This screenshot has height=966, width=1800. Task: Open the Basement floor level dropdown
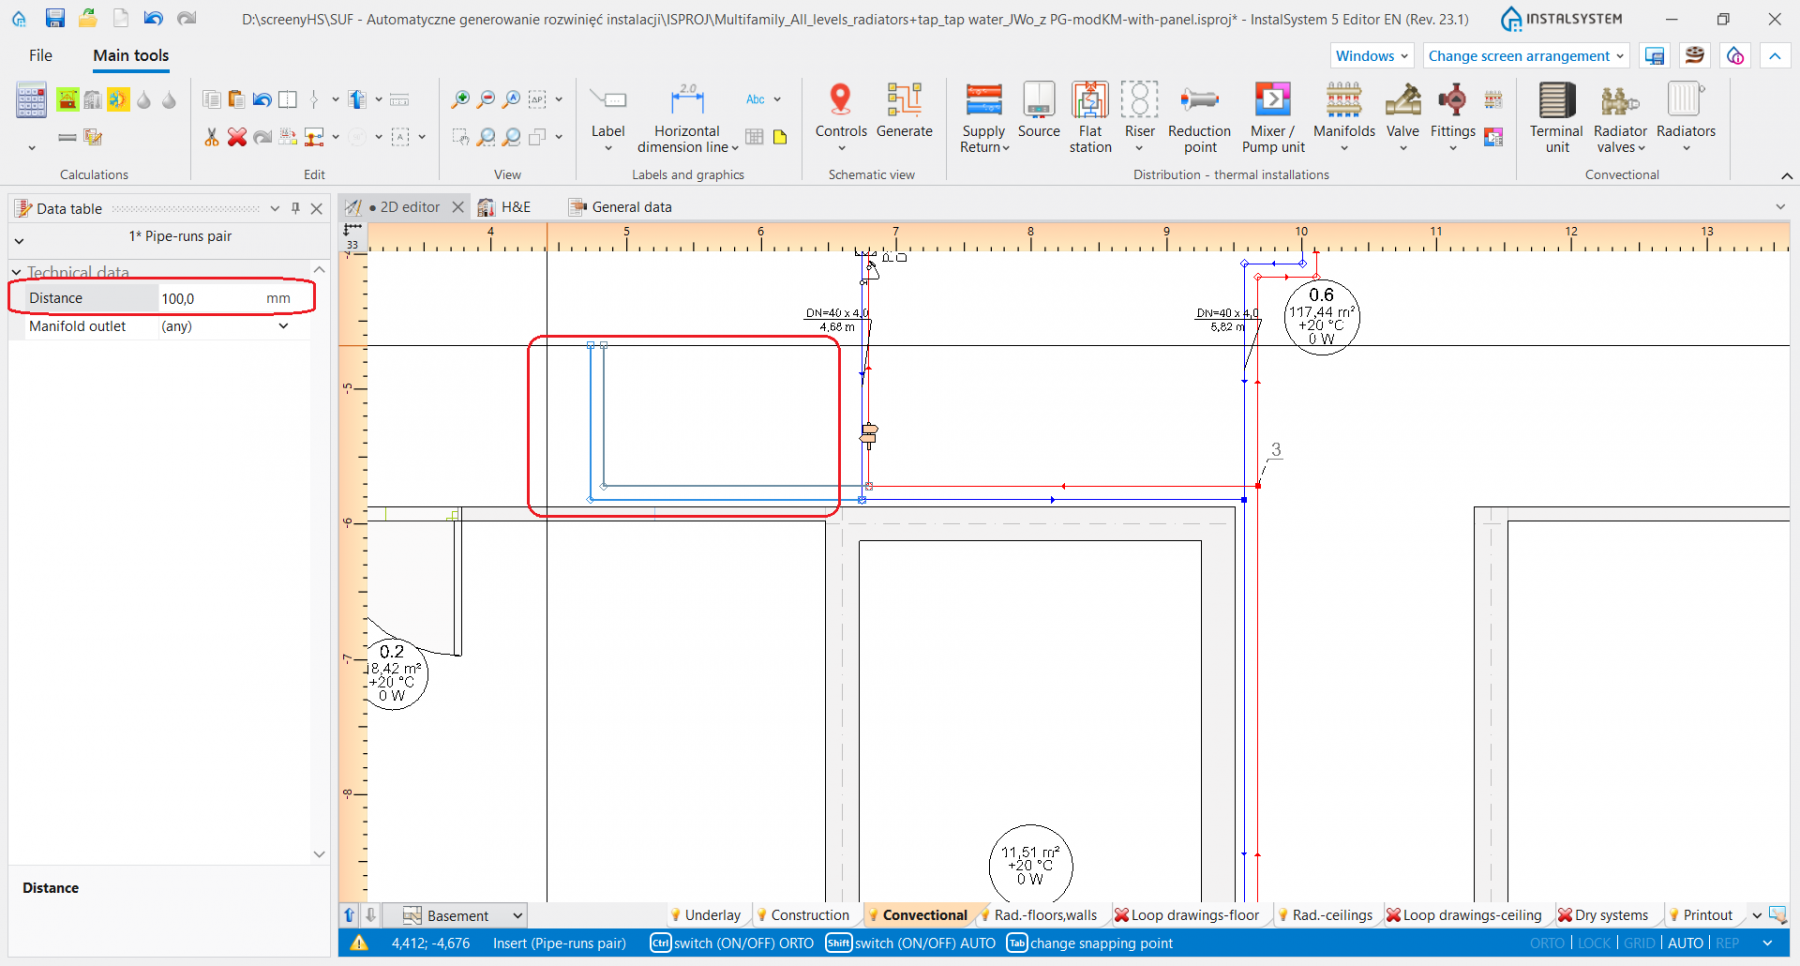[x=517, y=915]
